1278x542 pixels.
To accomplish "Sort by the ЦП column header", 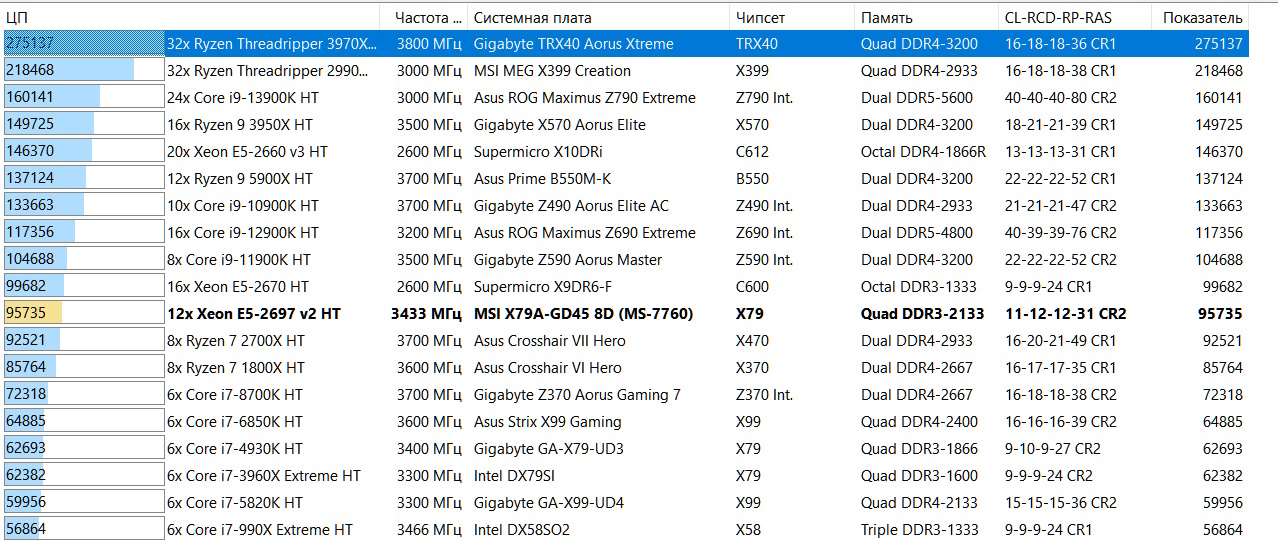I will click(x=190, y=17).
